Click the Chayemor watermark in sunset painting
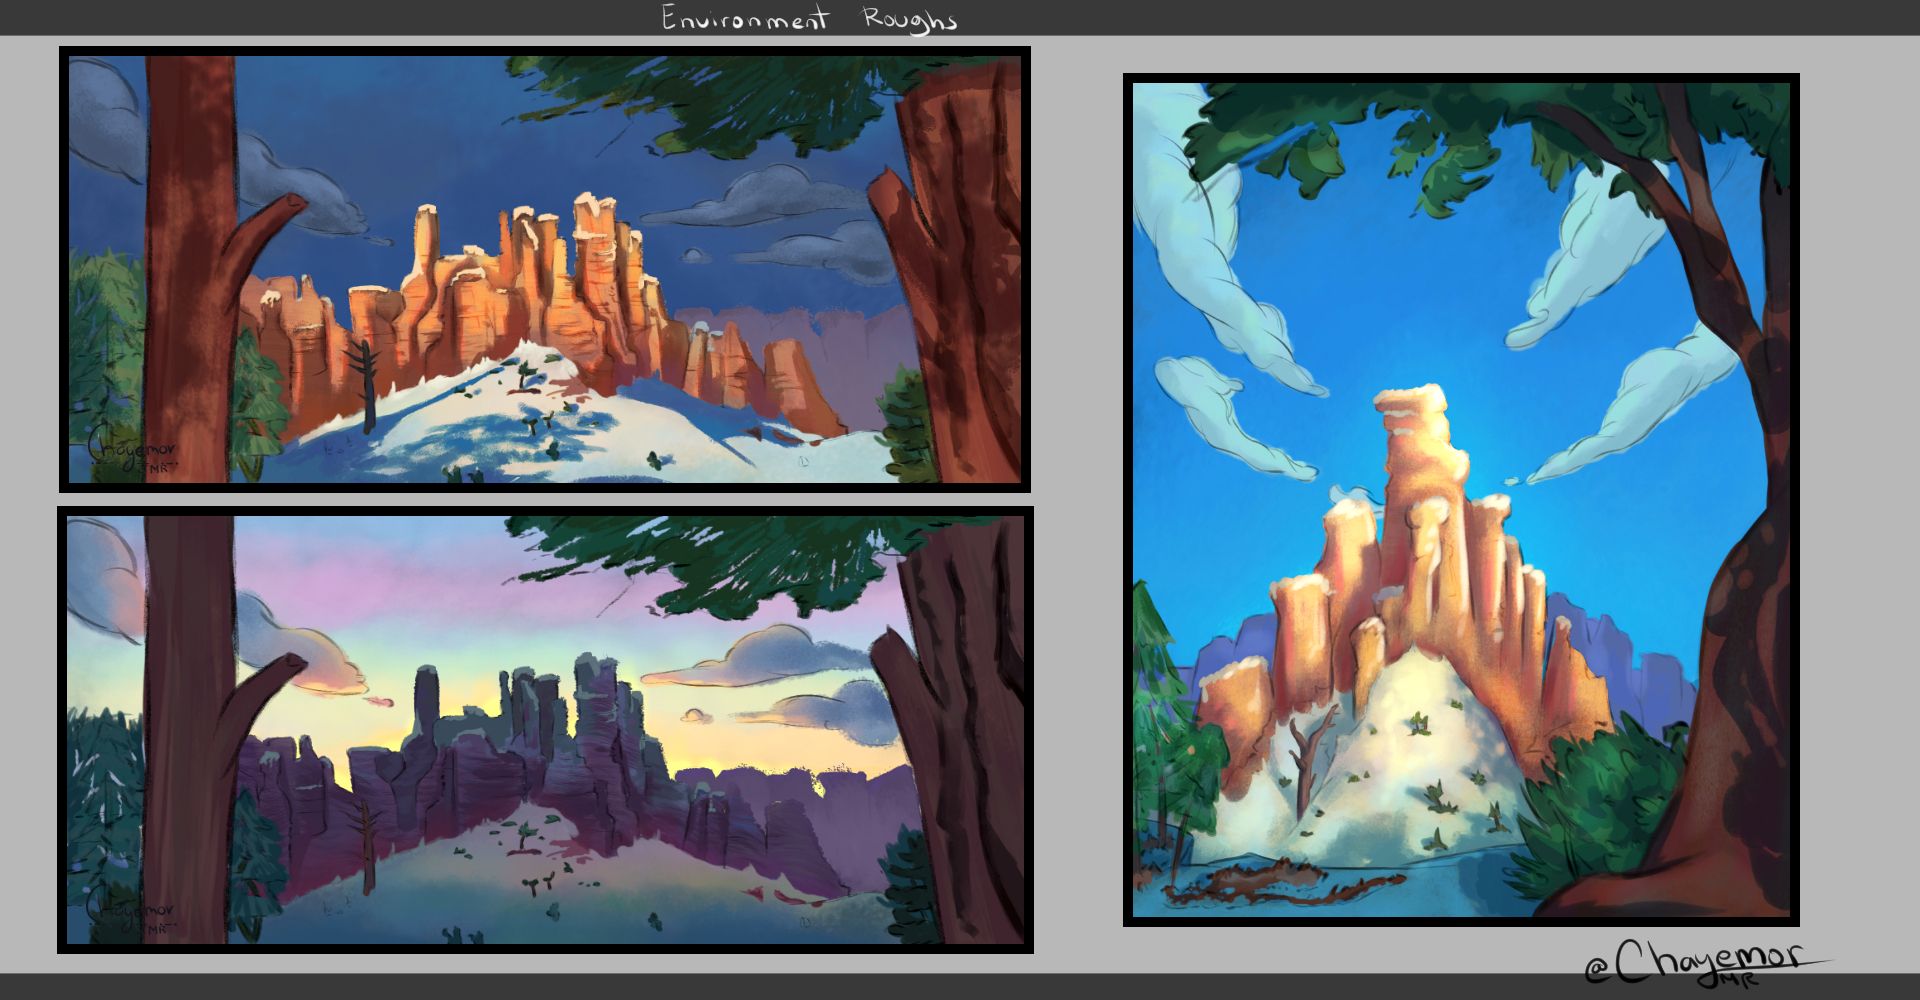Image resolution: width=1920 pixels, height=1000 pixels. click(x=130, y=912)
